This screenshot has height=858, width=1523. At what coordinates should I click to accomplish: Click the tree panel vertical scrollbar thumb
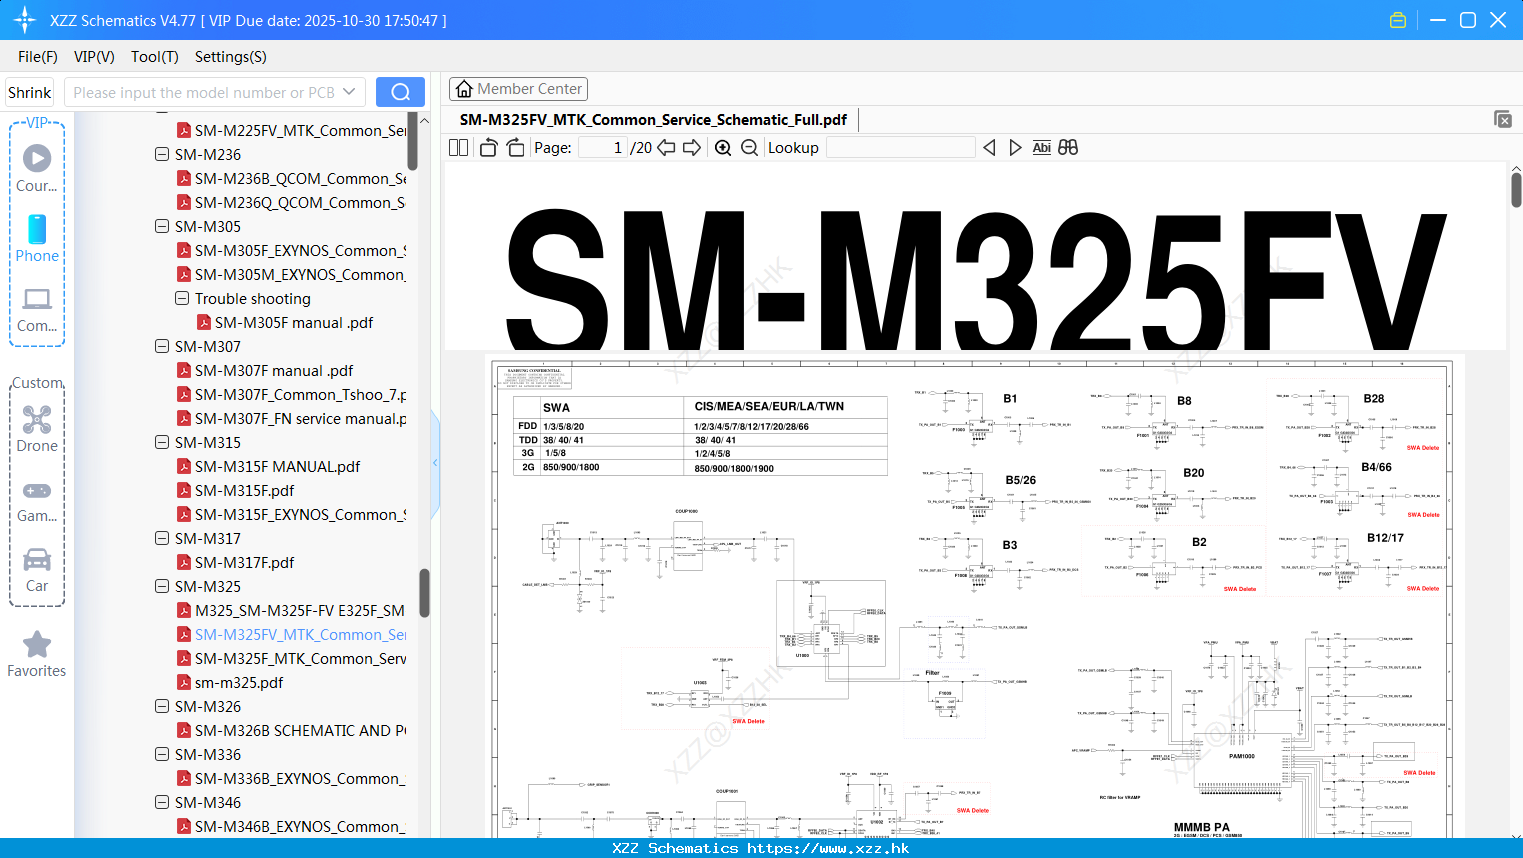[x=424, y=593]
